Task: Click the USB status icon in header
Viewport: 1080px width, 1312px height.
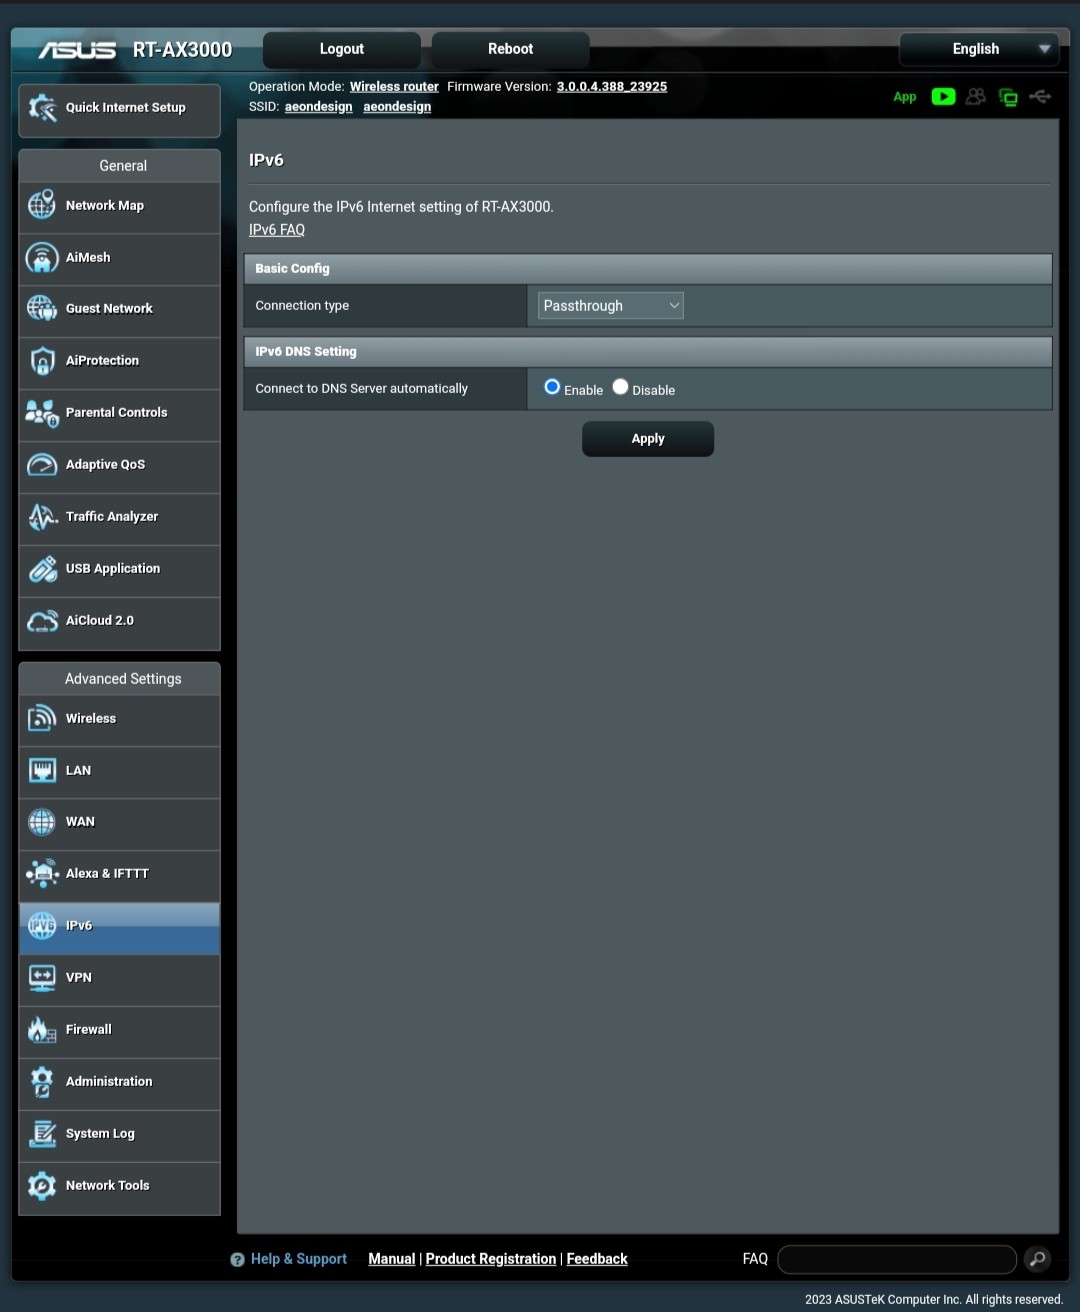Action: click(1040, 97)
